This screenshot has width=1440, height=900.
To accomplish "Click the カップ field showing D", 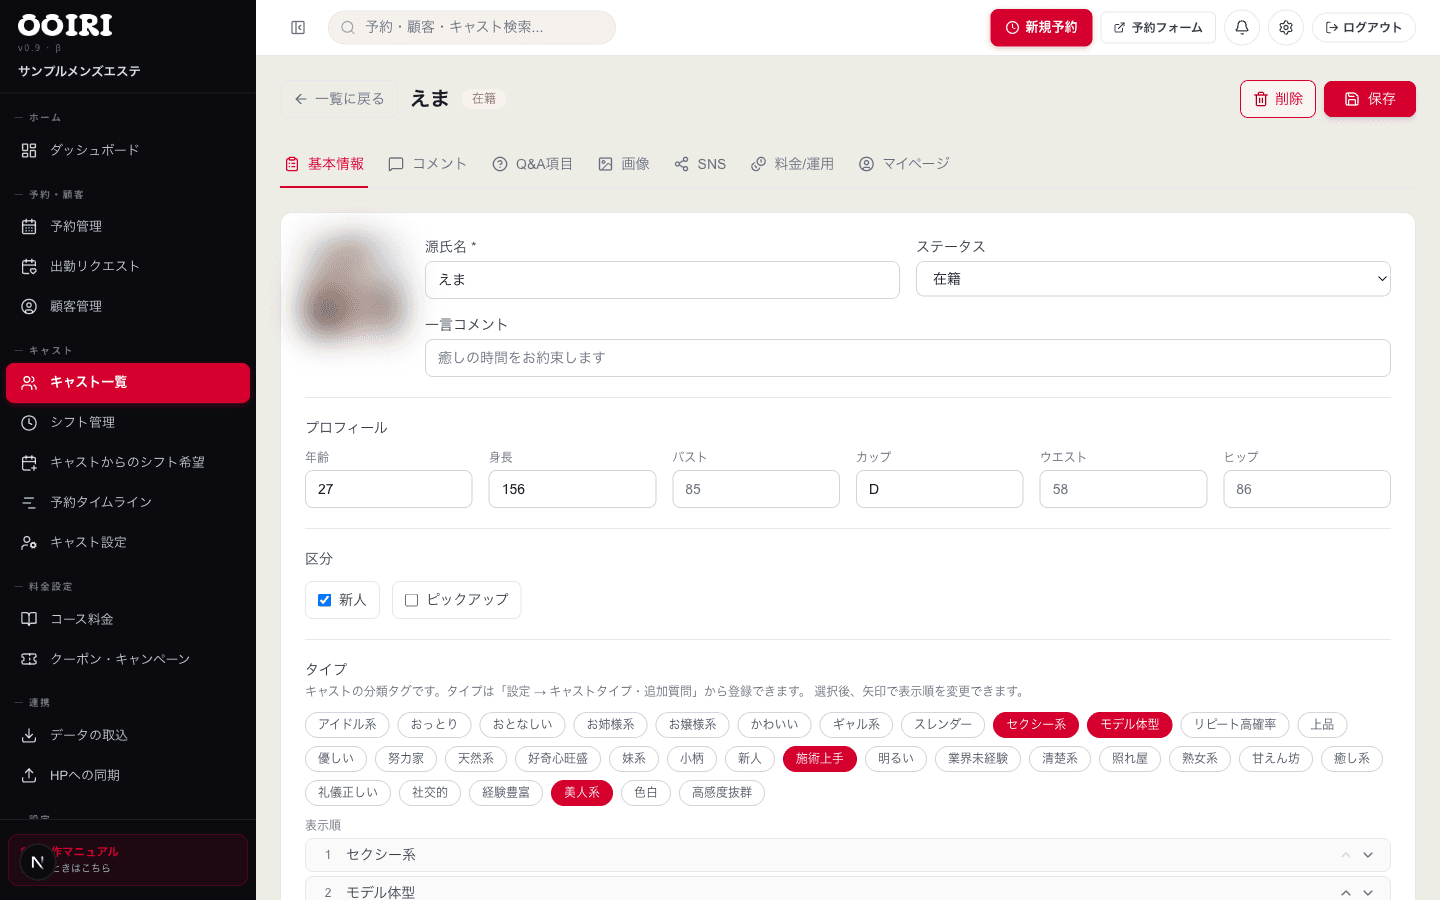I will coord(940,489).
